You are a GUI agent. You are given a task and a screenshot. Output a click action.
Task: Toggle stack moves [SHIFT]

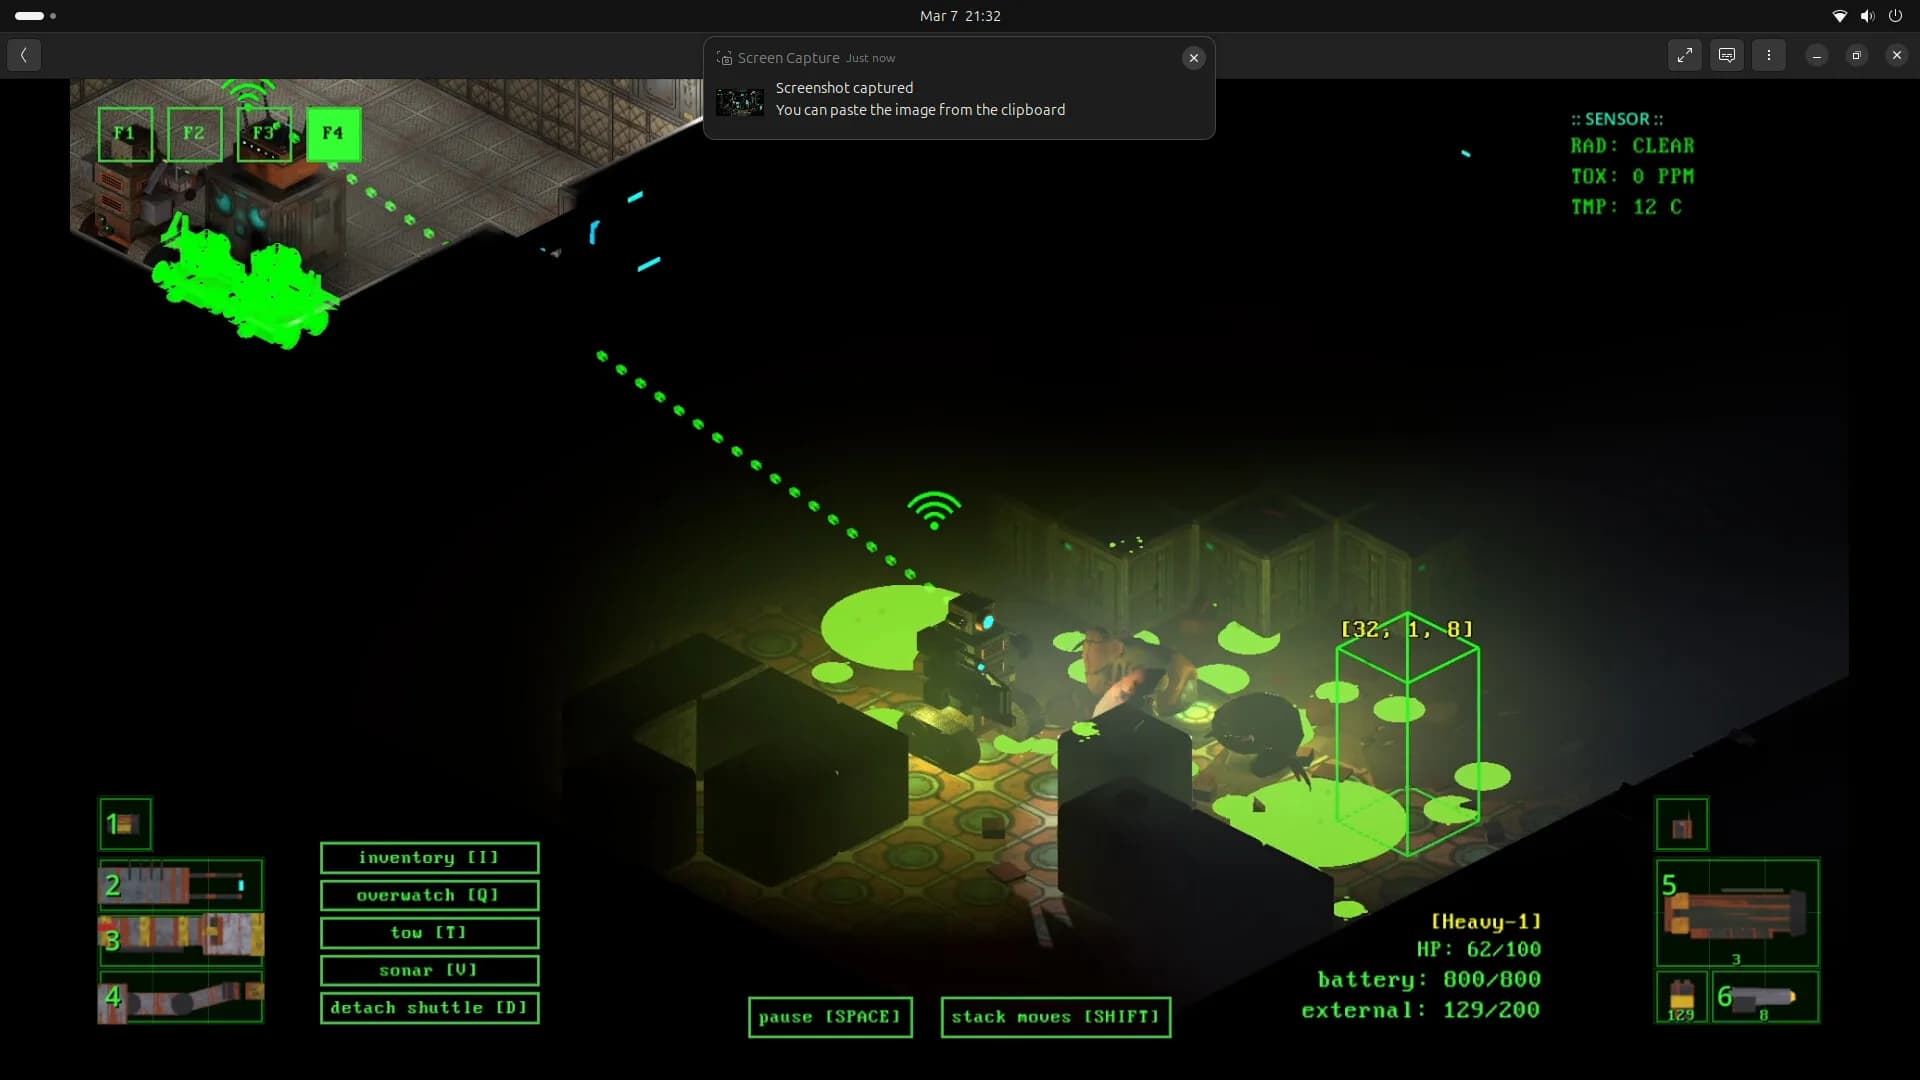[x=1055, y=1017]
